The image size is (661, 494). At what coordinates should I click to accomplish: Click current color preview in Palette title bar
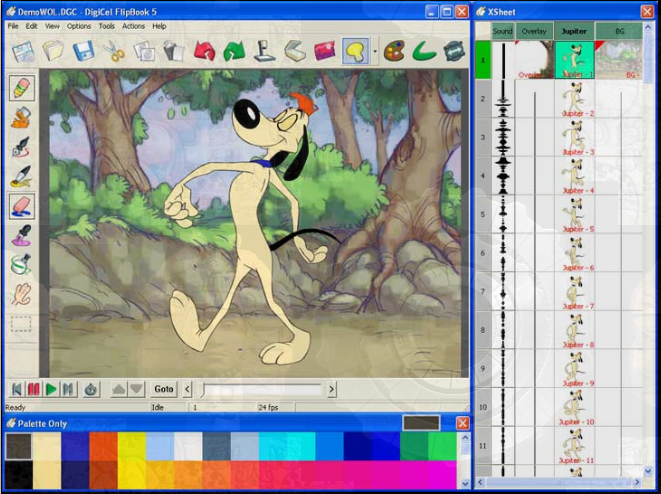tap(421, 423)
